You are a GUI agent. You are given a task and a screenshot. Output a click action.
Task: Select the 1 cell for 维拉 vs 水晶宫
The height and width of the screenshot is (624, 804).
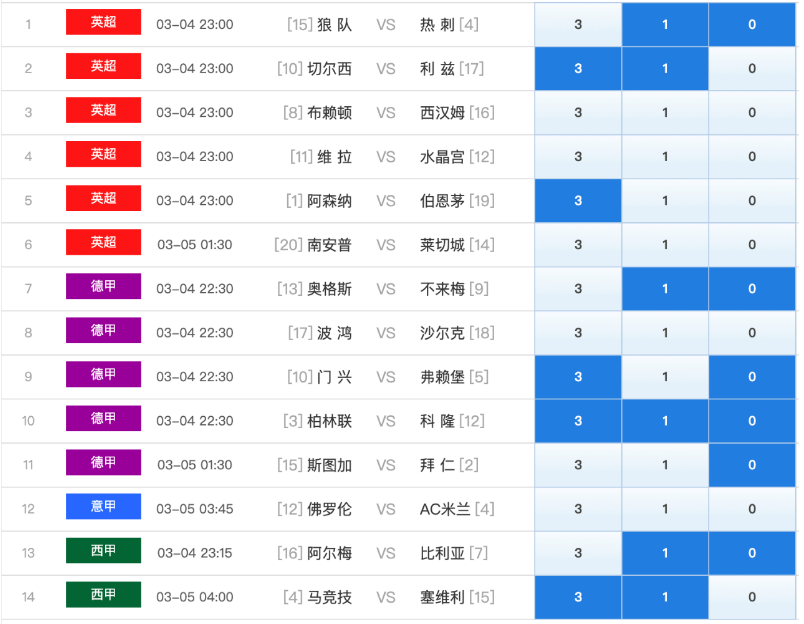point(665,156)
